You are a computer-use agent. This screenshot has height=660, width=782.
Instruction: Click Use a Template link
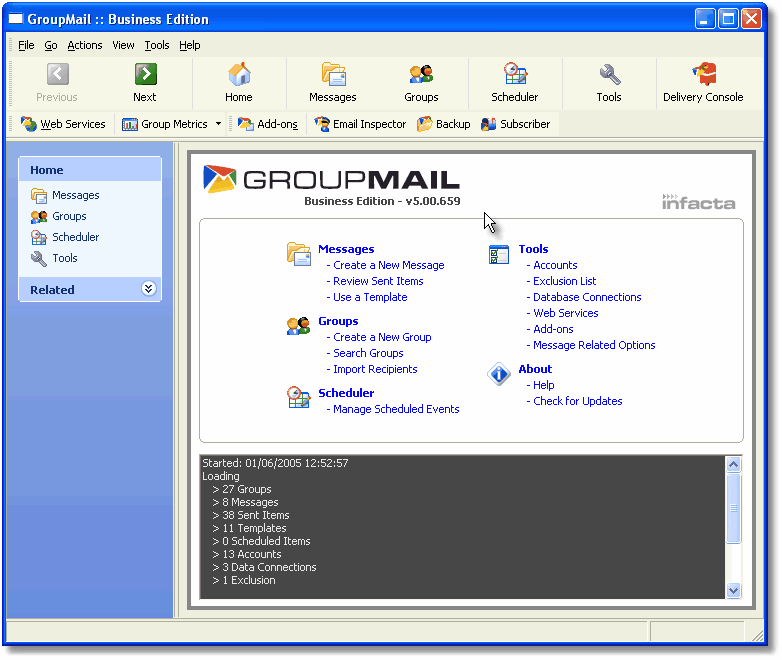click(x=370, y=297)
